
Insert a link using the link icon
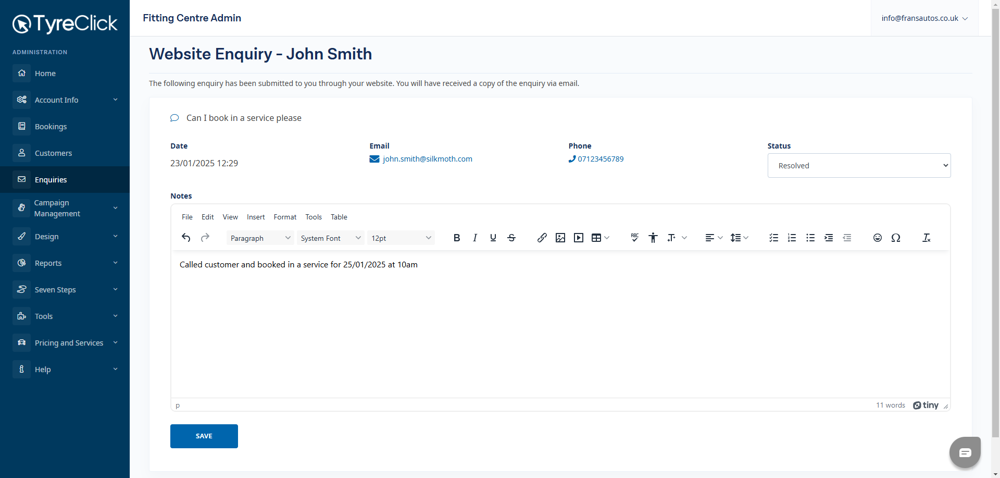click(x=542, y=238)
